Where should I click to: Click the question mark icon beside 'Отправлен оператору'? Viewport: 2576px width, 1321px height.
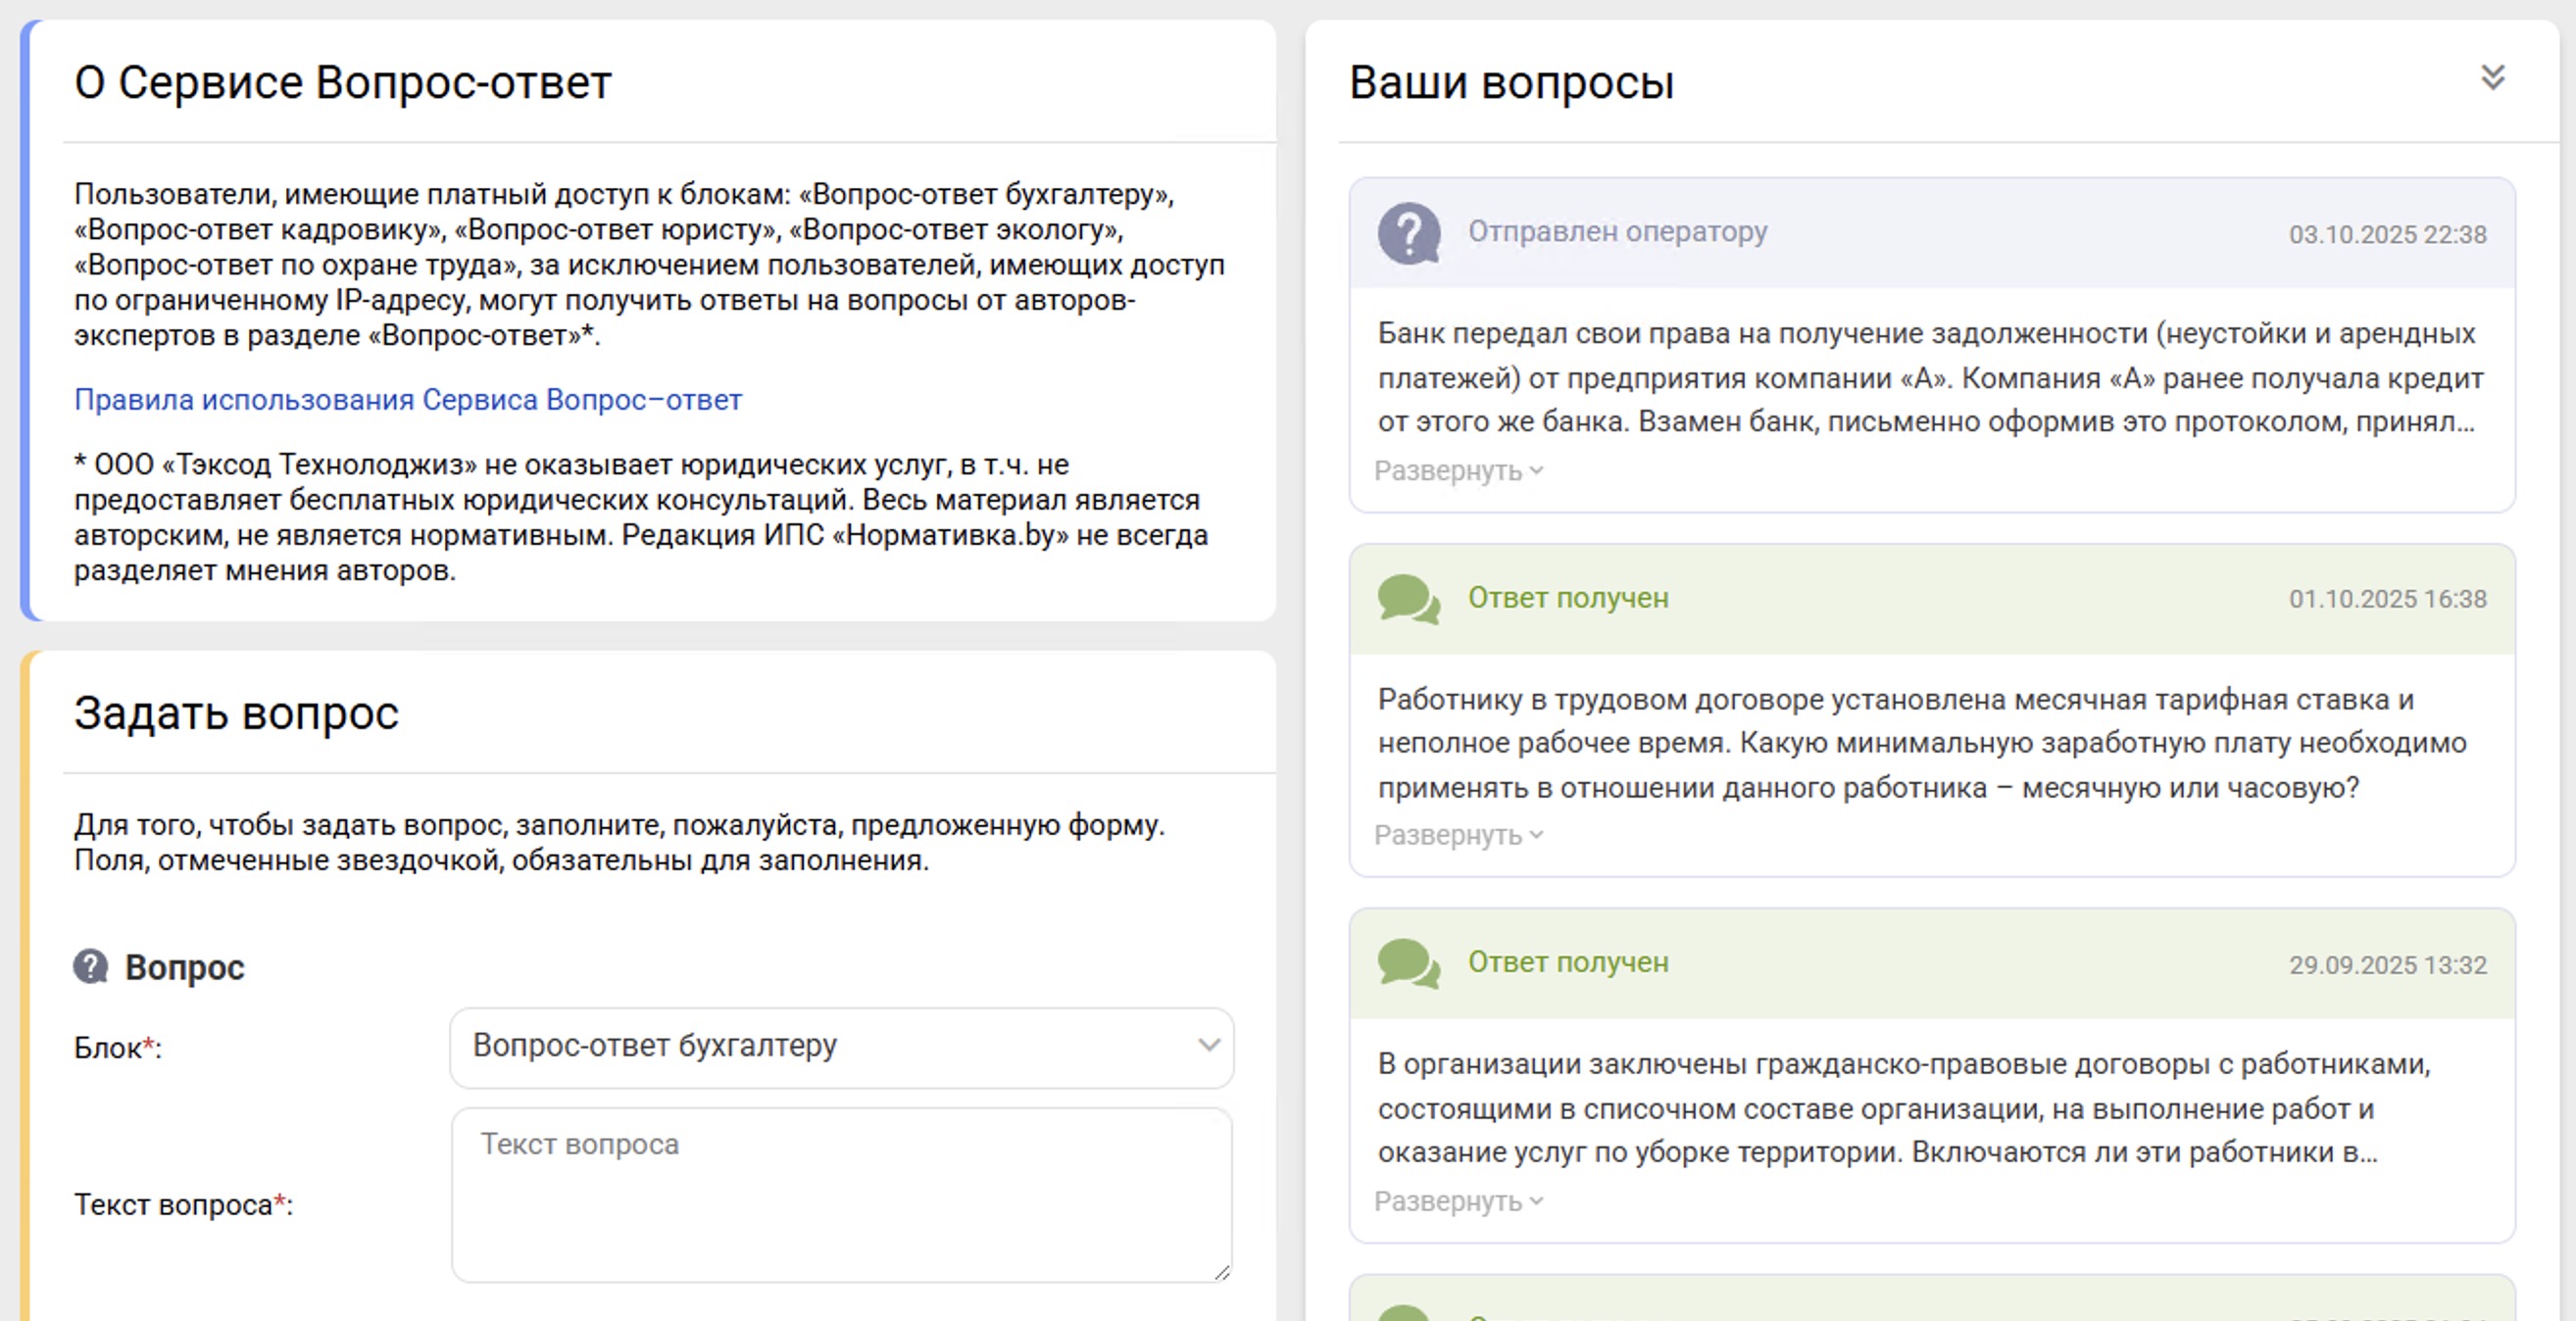point(1408,233)
